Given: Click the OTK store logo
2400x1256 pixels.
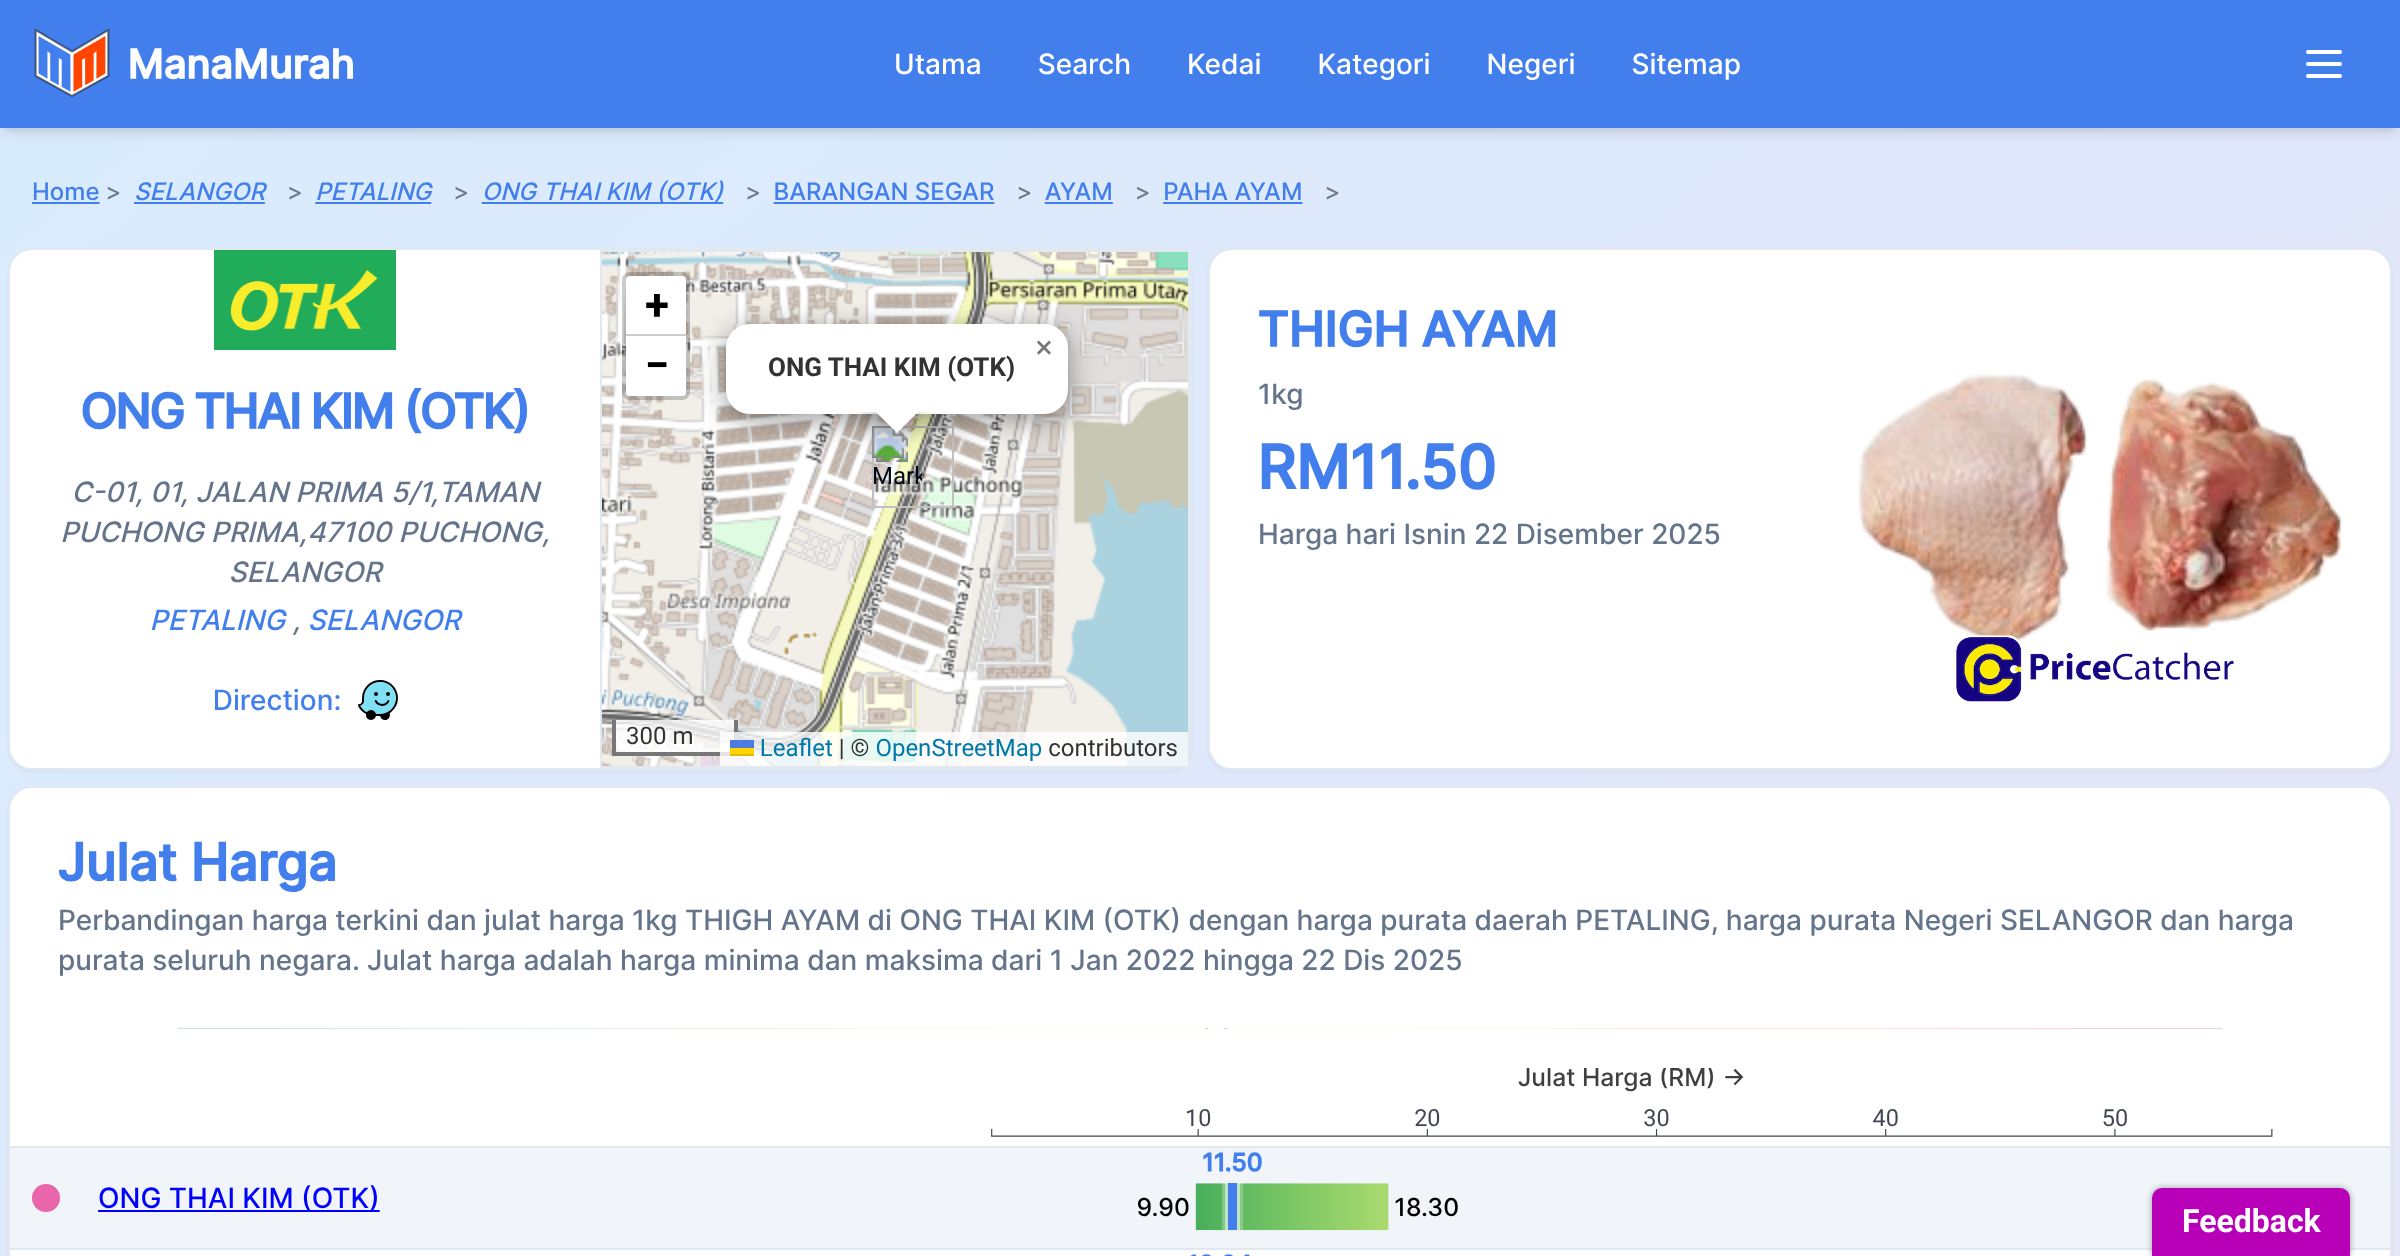Looking at the screenshot, I should (x=304, y=300).
